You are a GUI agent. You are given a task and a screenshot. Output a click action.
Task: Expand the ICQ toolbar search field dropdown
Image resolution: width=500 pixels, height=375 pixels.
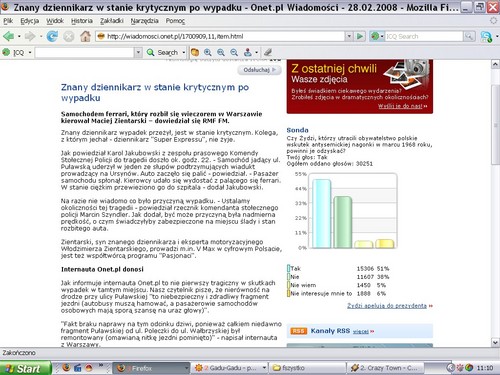138,52
